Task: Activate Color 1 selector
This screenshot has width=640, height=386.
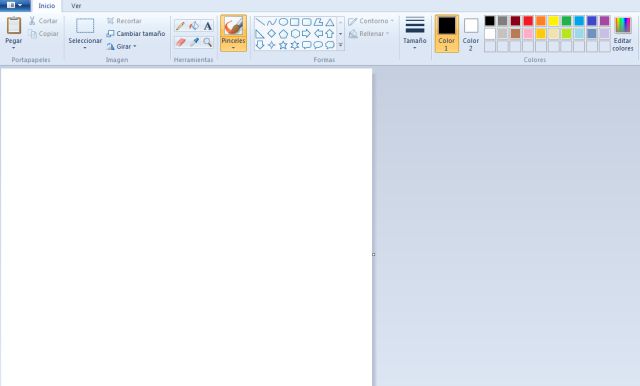Action: (x=447, y=34)
